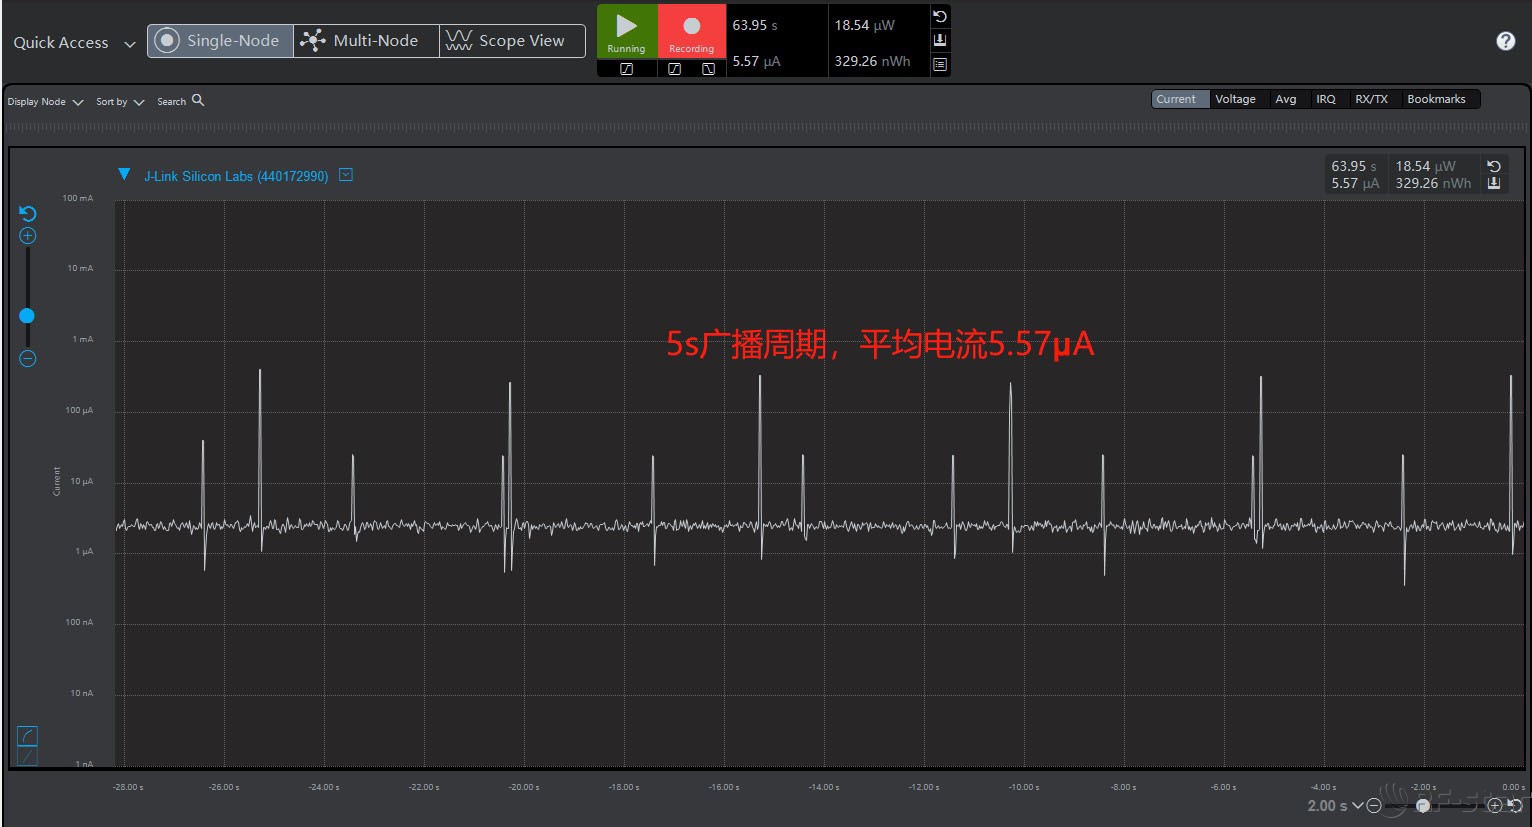Open the Scope View tab
Viewport: 1532px width, 827px height.
point(511,41)
